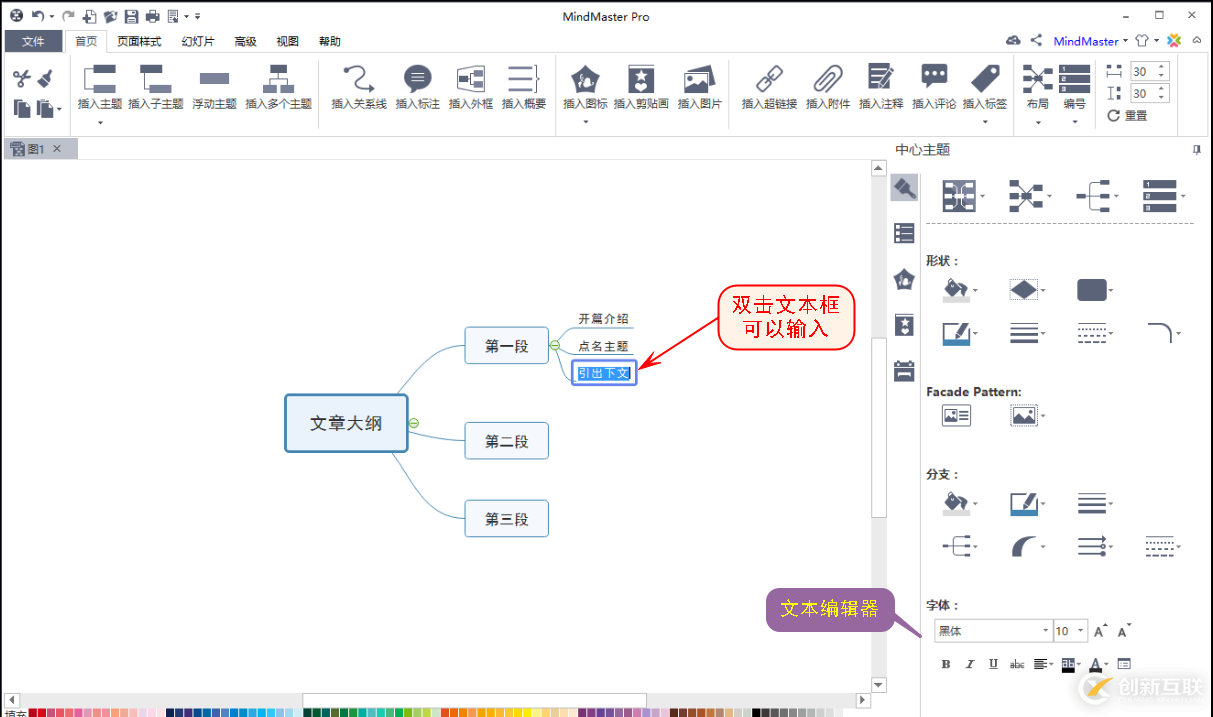Switch to 页面样式 tab
Screen dimensions: 1213x717
(x=138, y=41)
